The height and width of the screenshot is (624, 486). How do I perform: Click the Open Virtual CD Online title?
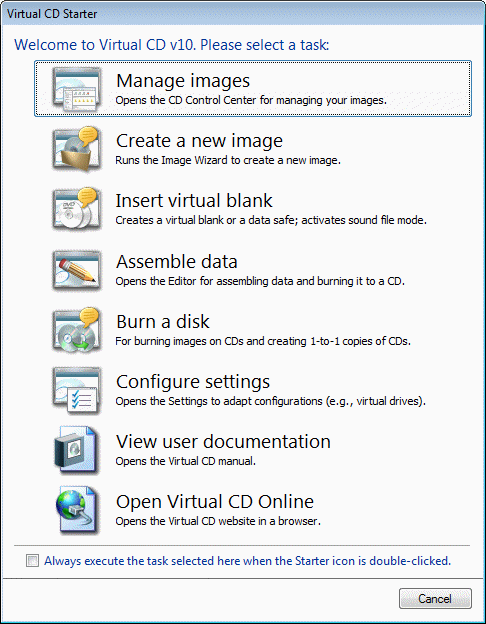tap(215, 501)
